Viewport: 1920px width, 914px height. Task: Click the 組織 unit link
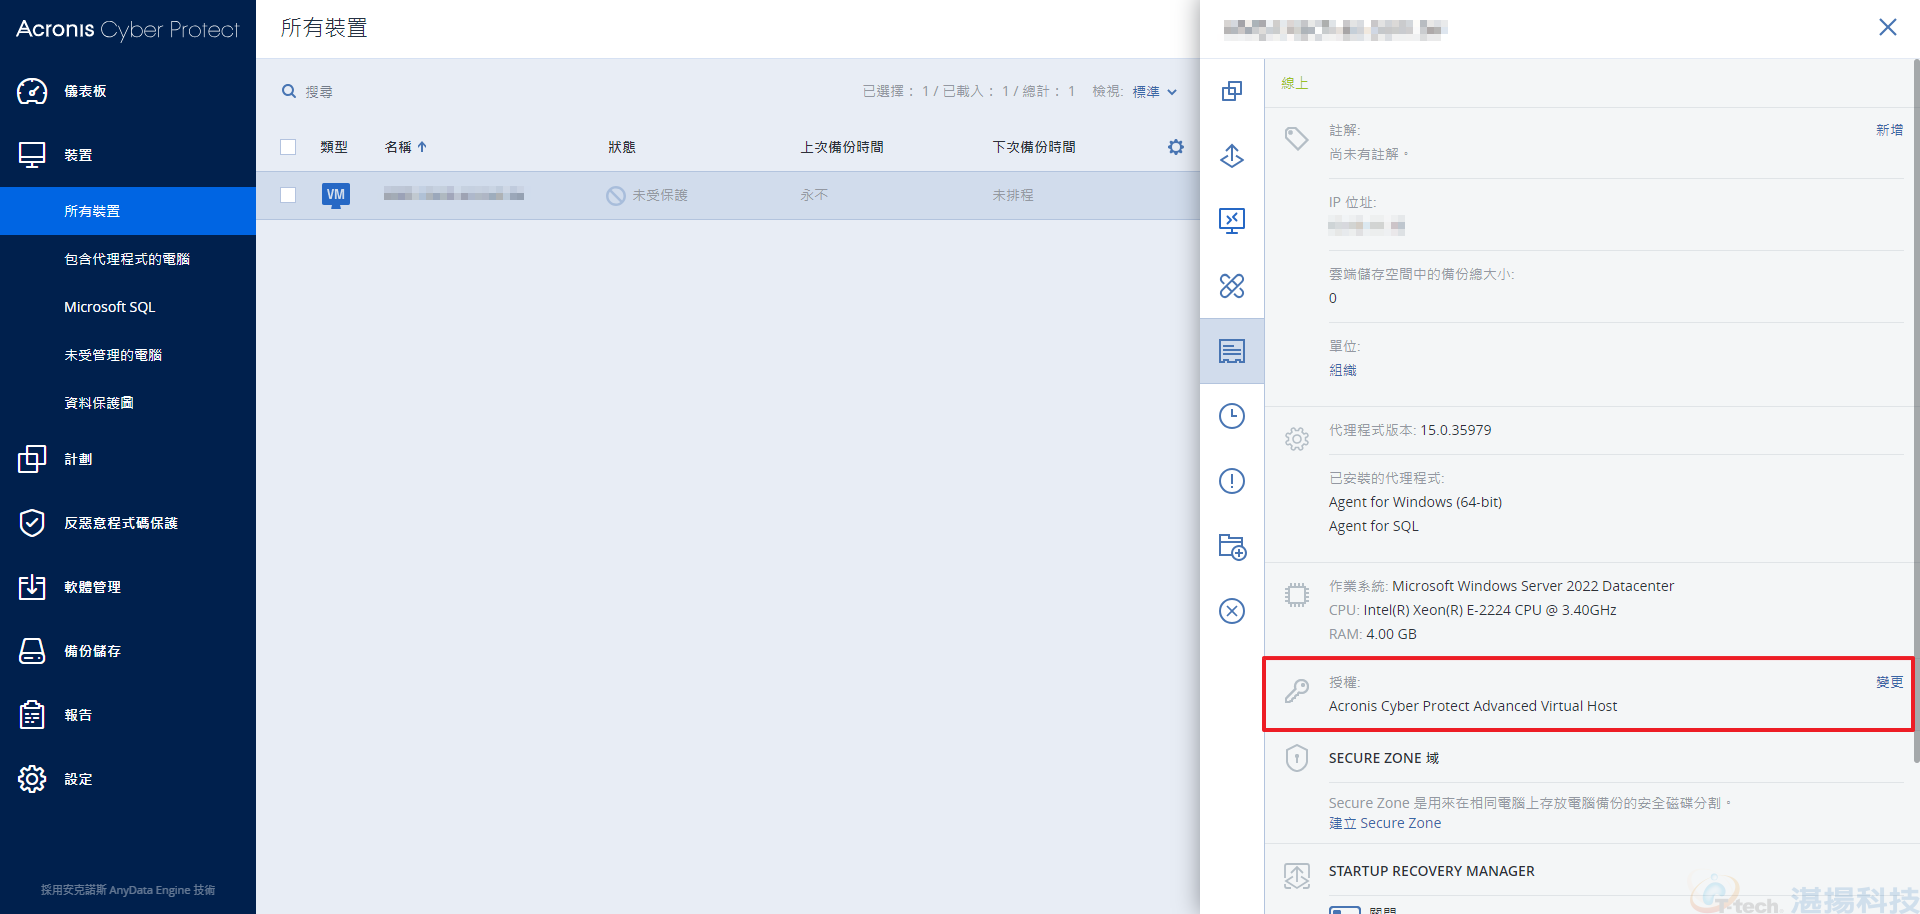click(x=1342, y=370)
